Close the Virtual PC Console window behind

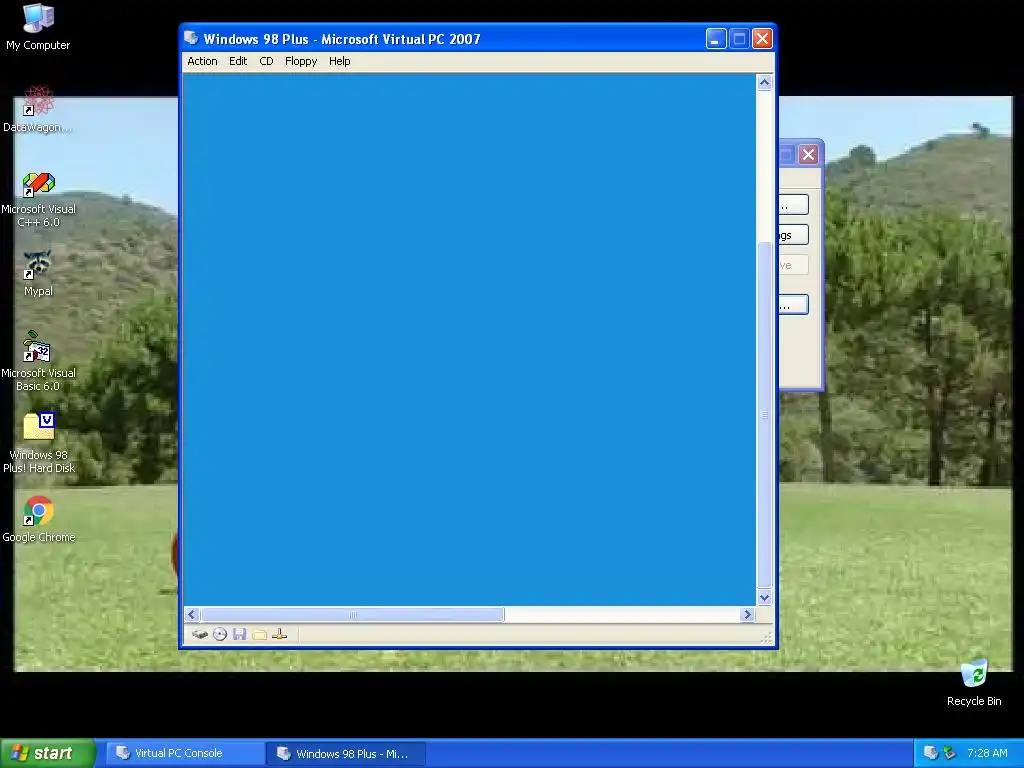(808, 155)
